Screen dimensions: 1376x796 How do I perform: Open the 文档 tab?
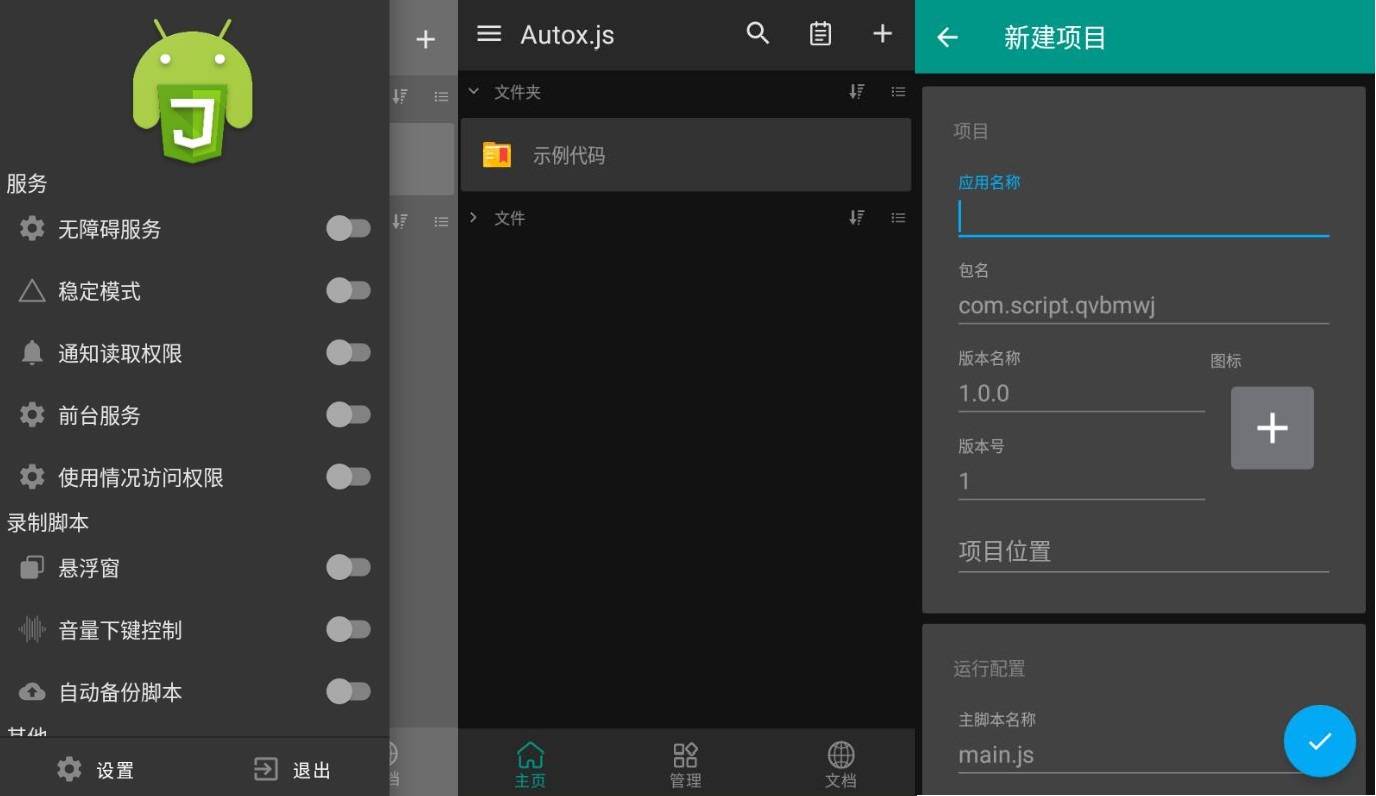point(841,765)
